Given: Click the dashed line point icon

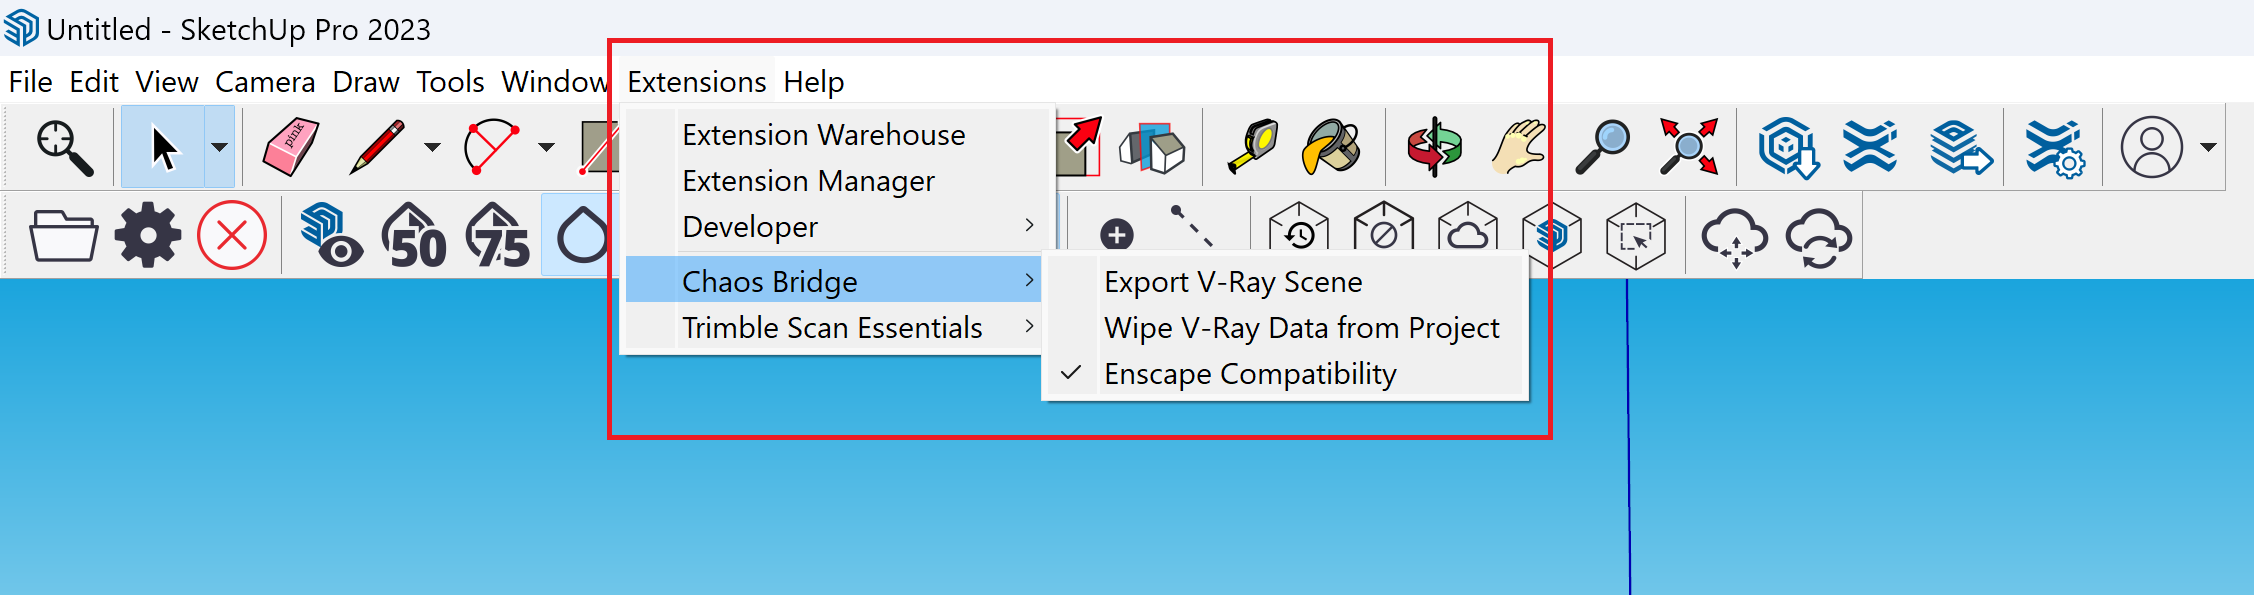Looking at the screenshot, I should point(1192,226).
